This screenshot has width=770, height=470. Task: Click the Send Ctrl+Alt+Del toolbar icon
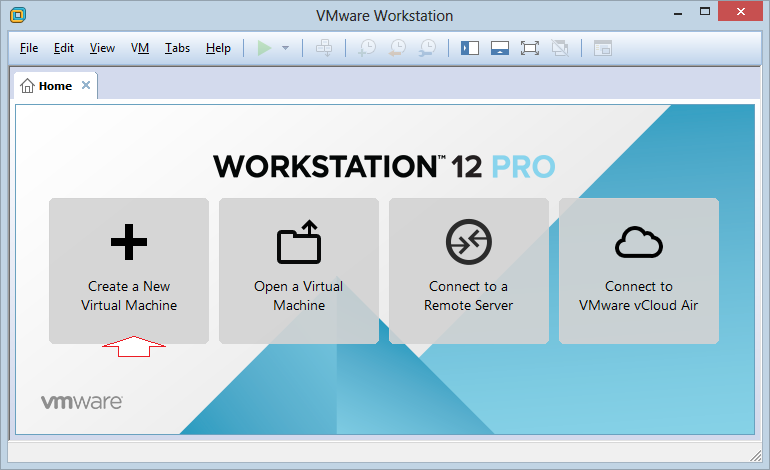[324, 48]
